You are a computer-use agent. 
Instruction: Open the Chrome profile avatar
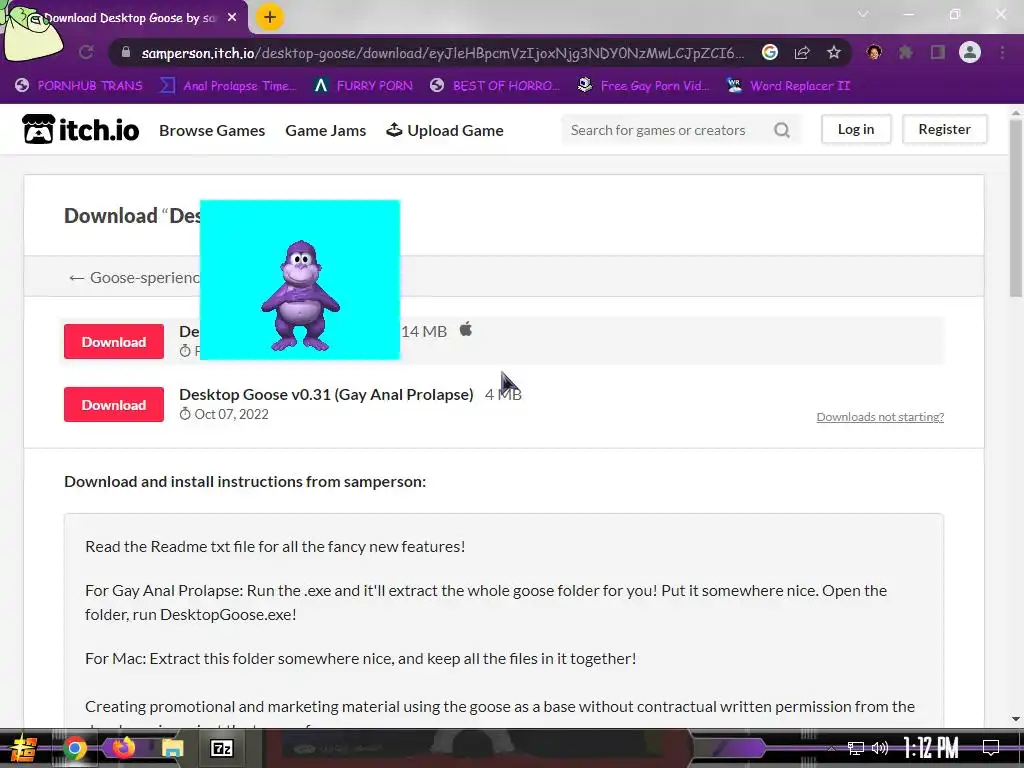(x=970, y=52)
